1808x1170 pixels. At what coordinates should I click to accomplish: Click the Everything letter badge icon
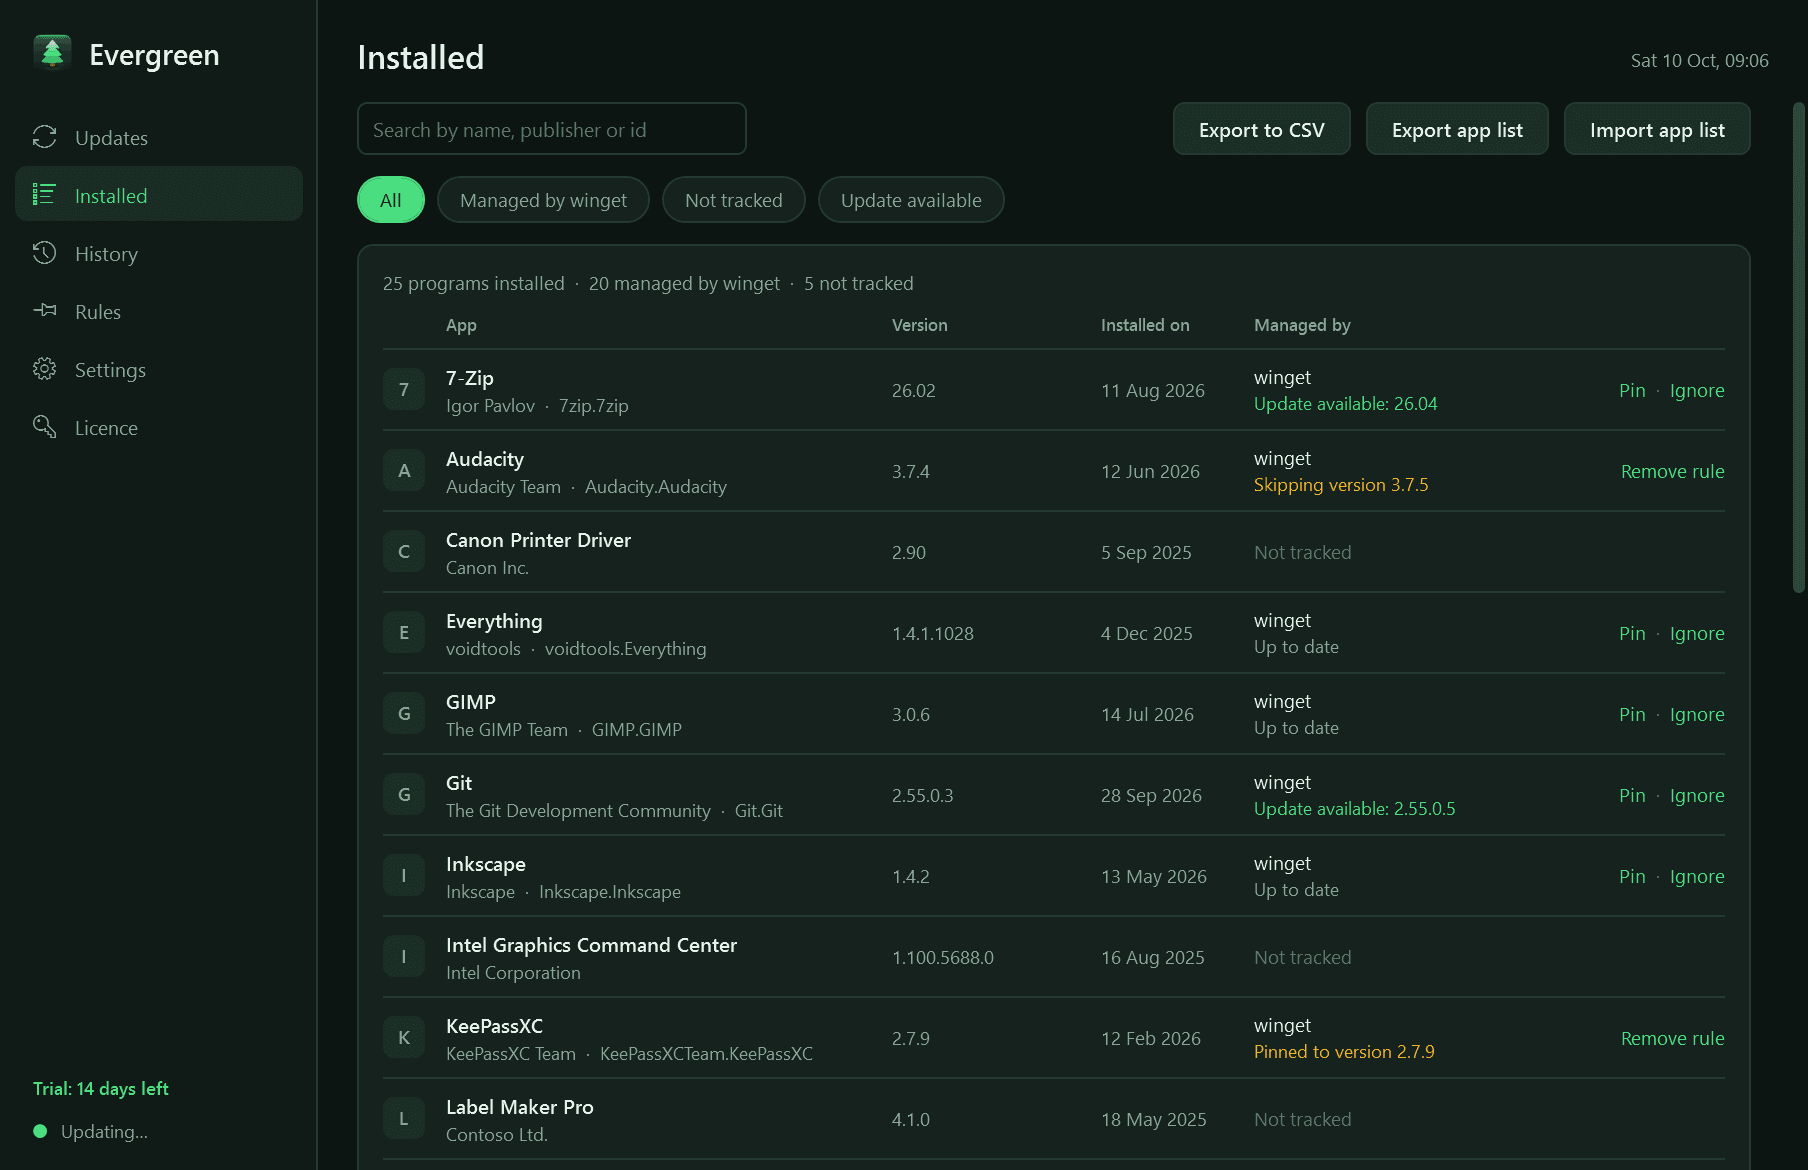404,633
